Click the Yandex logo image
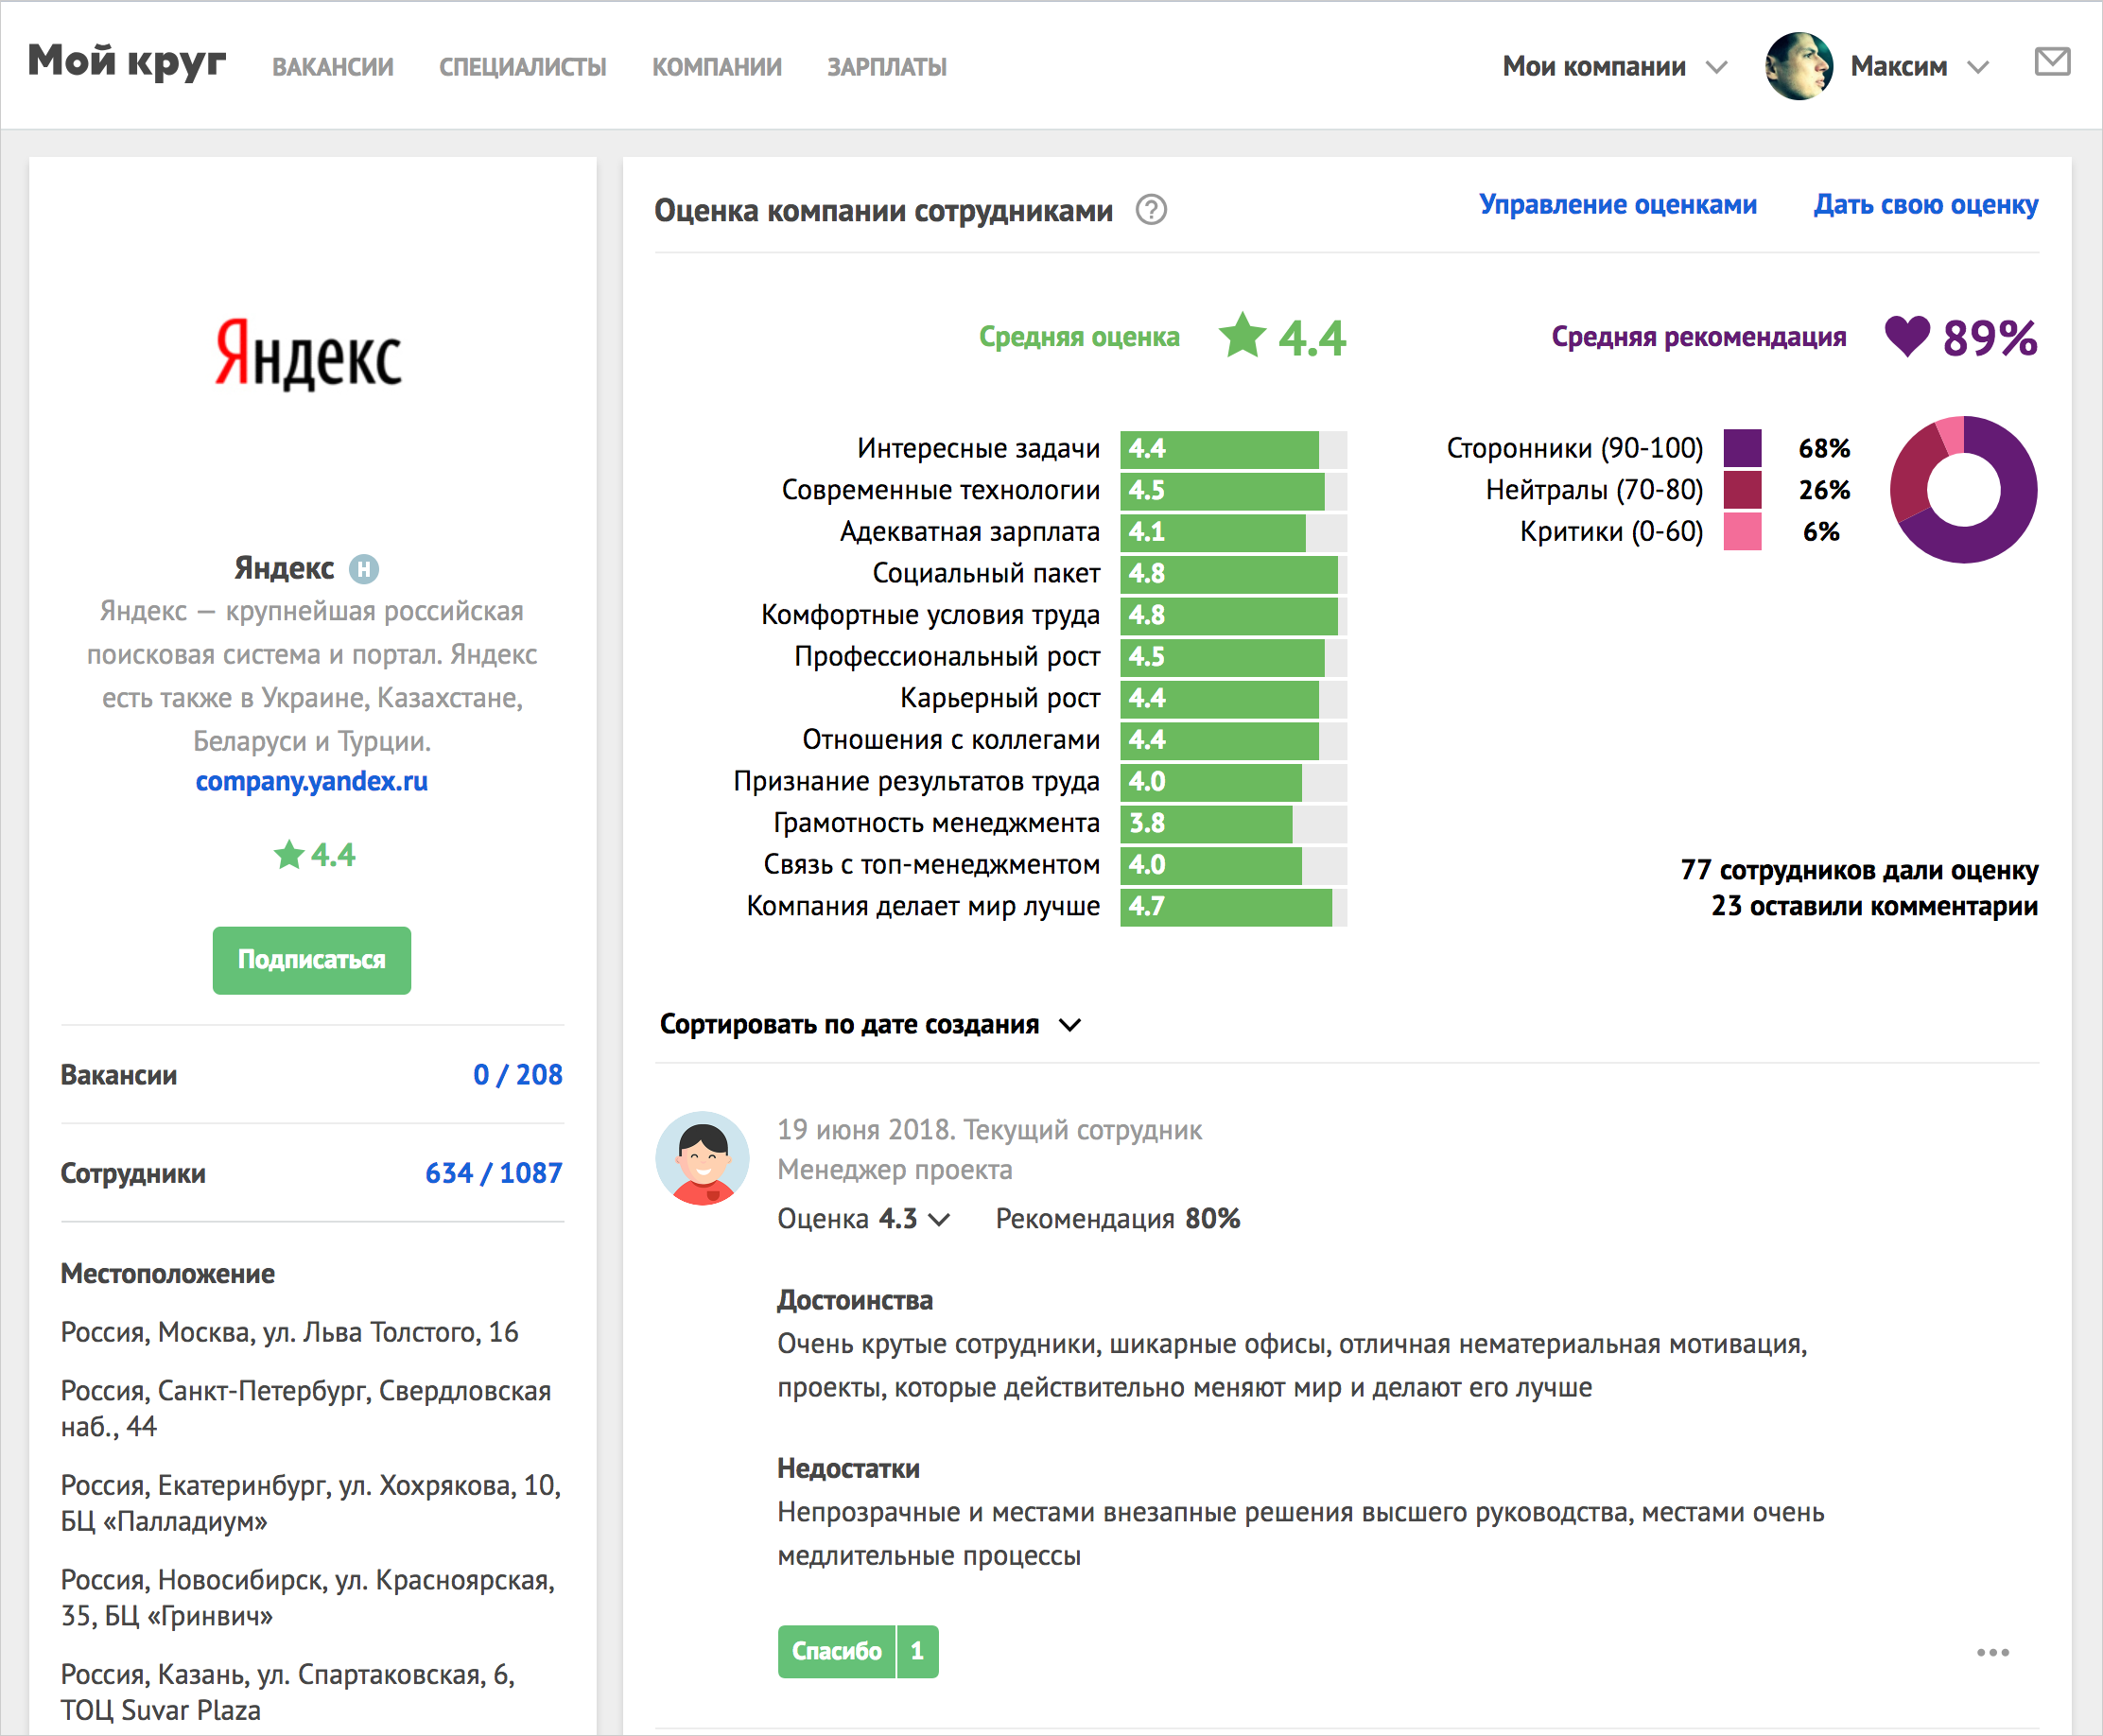The width and height of the screenshot is (2103, 1736). point(309,355)
